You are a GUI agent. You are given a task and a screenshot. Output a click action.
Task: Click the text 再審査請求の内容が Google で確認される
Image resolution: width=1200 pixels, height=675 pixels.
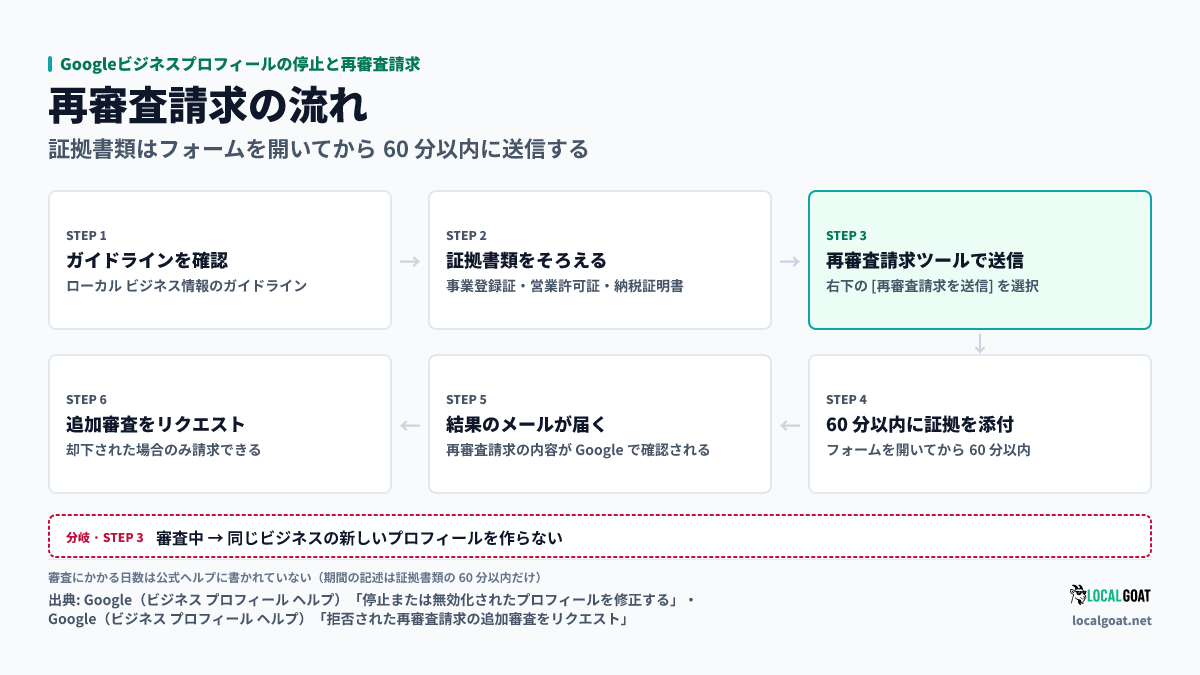[x=578, y=450]
